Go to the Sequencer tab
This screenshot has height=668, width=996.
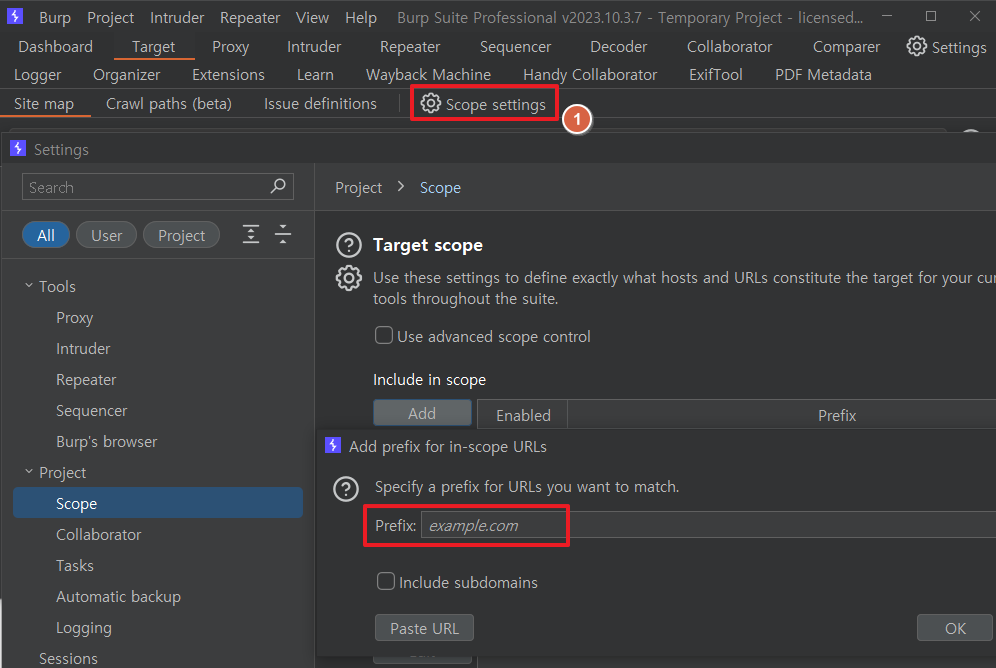point(515,47)
